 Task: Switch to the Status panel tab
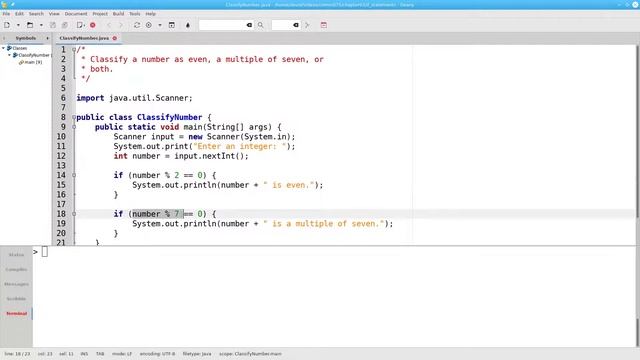[16, 255]
